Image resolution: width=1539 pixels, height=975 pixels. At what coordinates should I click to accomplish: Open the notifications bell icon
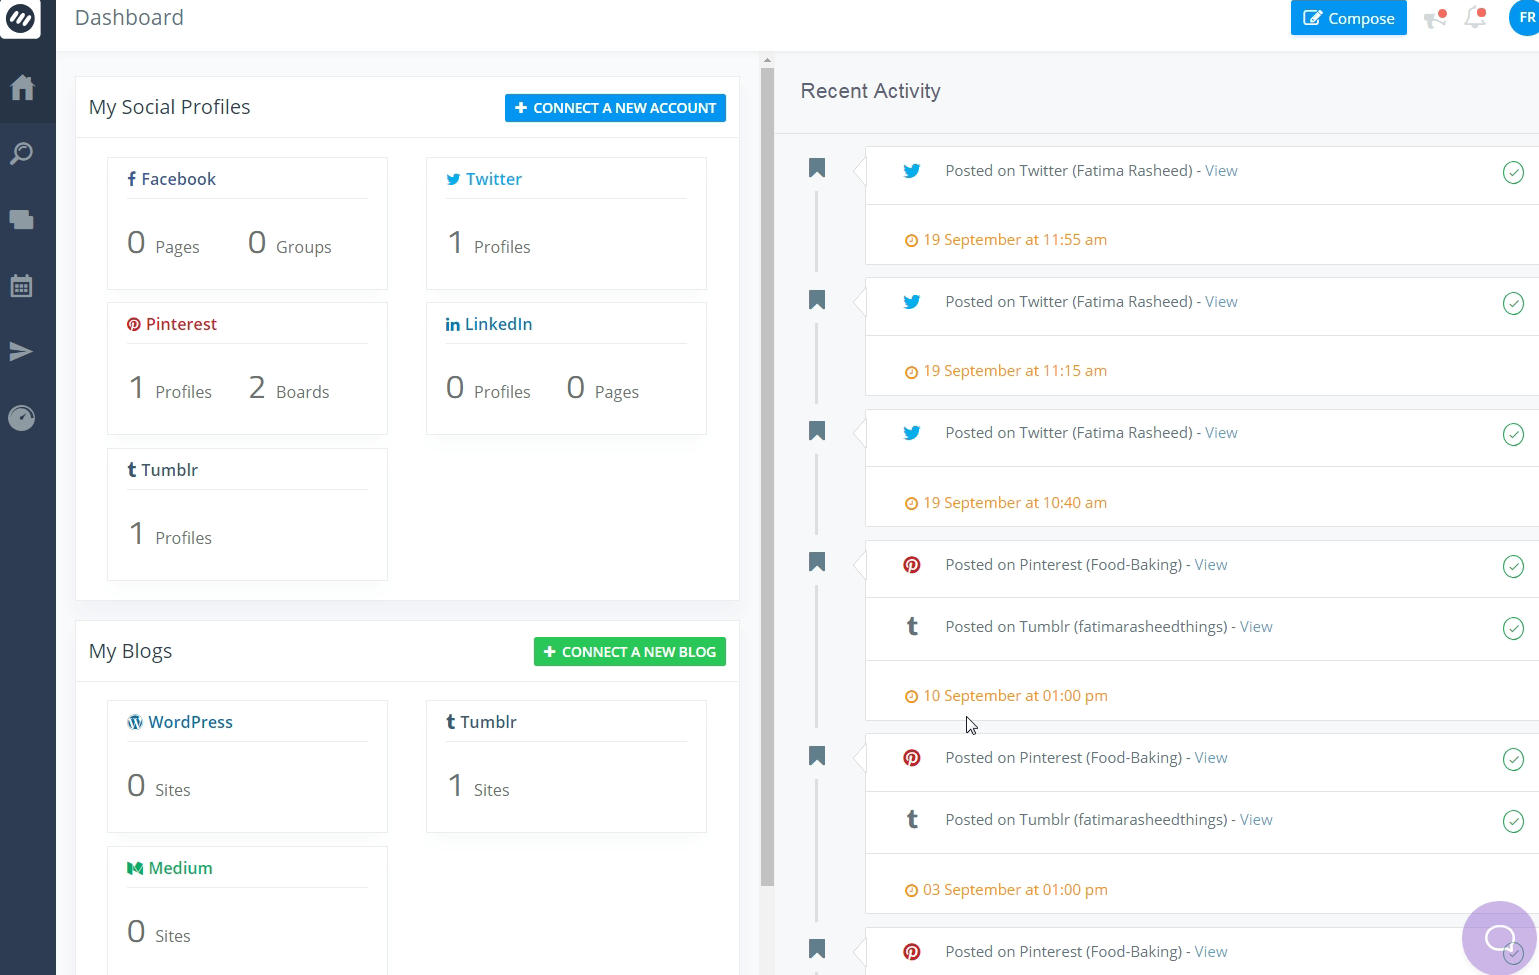[x=1475, y=18]
